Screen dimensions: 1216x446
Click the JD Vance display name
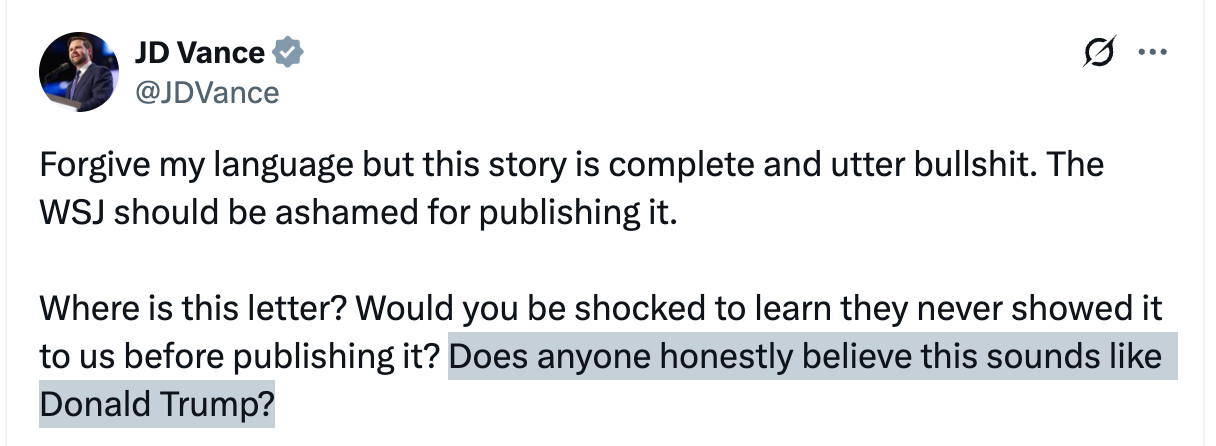[199, 53]
